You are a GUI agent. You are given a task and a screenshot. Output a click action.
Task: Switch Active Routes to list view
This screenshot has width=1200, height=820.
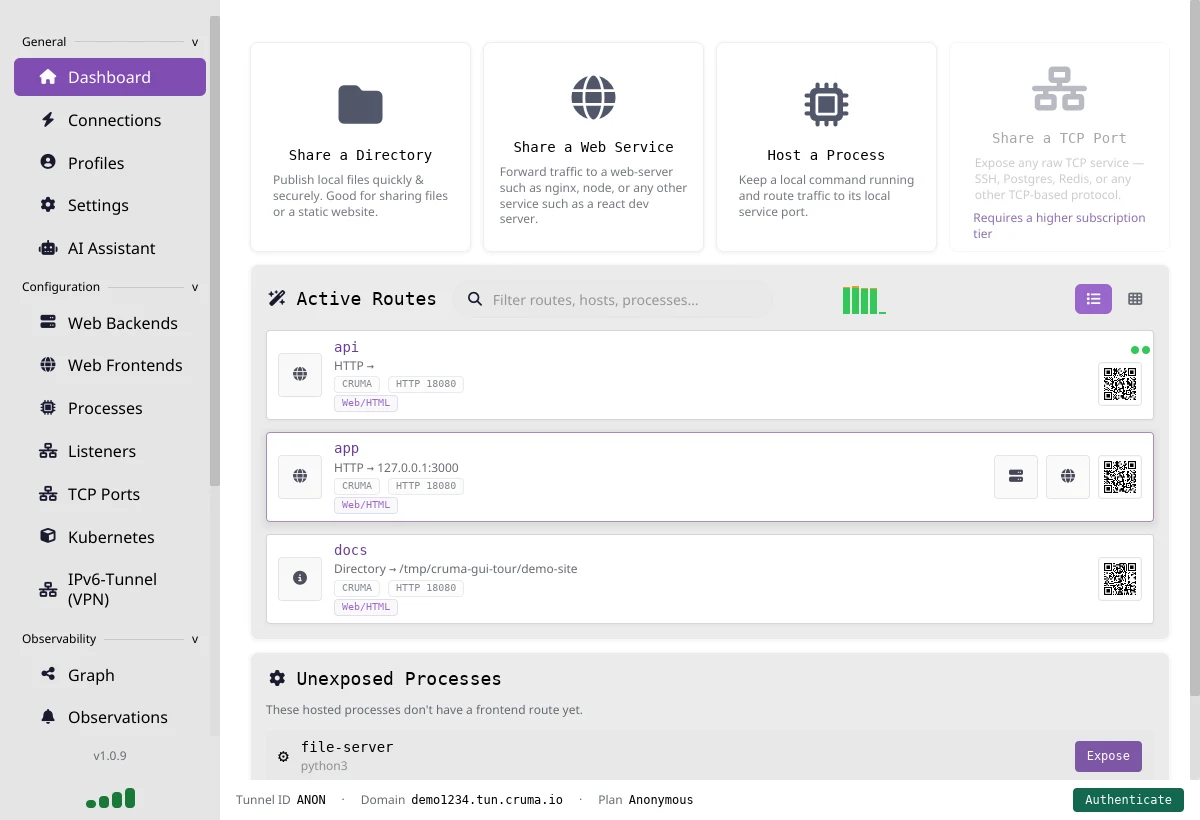pos(1093,299)
